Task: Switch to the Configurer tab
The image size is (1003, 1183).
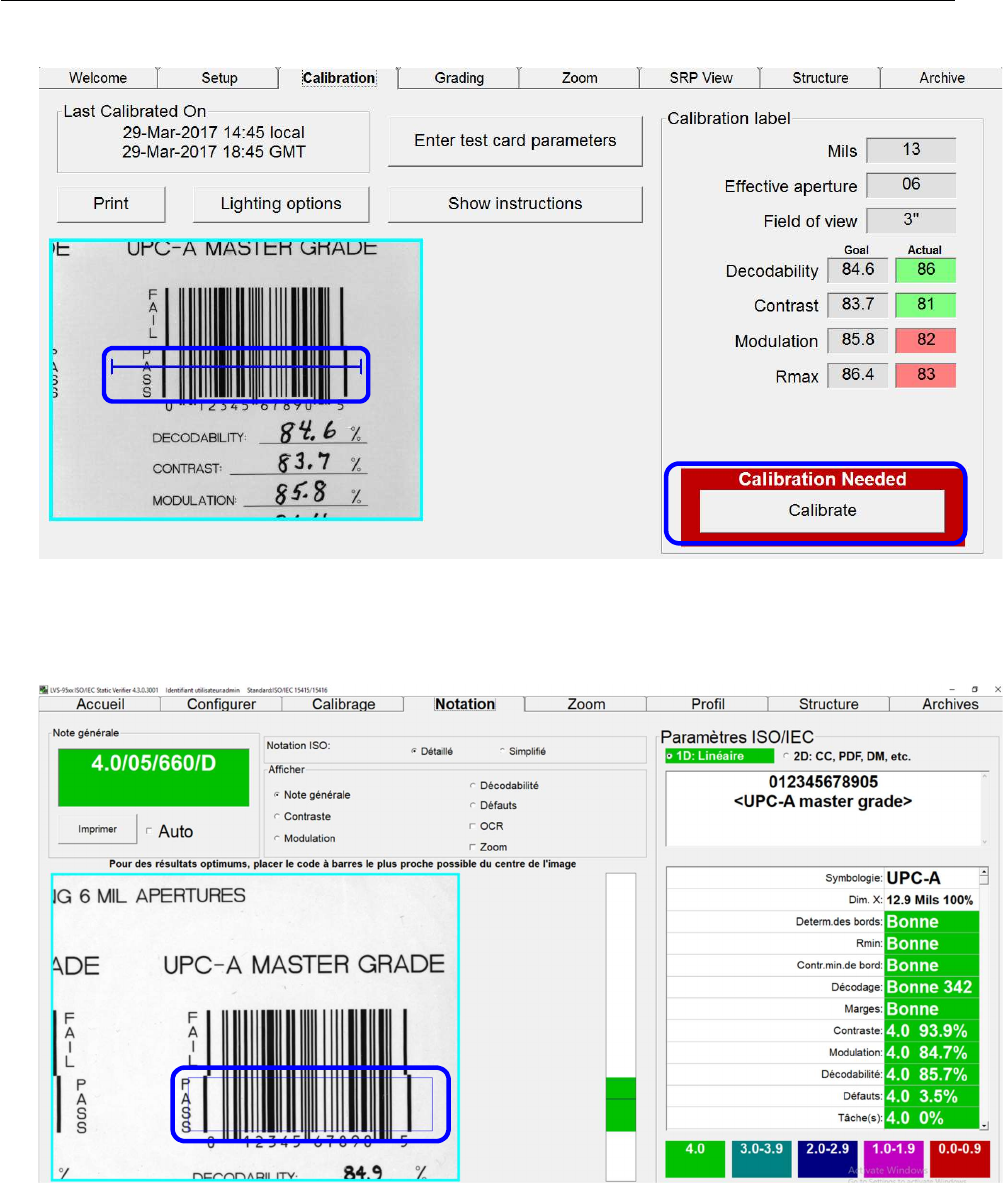Action: [x=221, y=704]
